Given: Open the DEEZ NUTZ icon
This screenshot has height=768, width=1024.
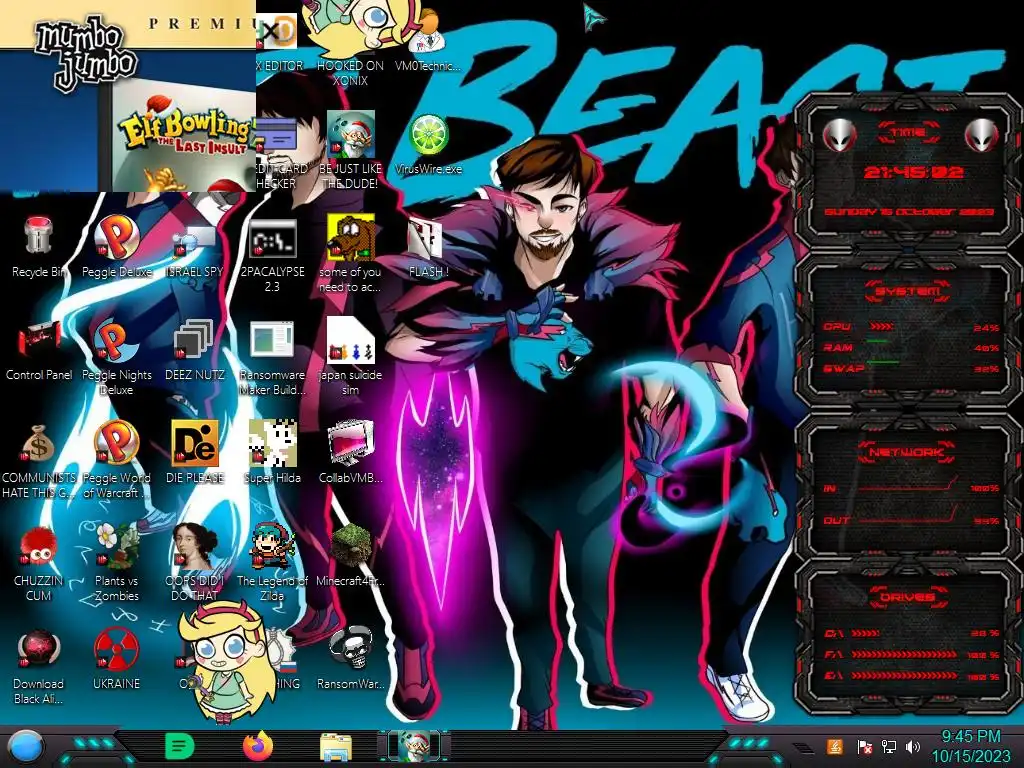Looking at the screenshot, I should 194,350.
